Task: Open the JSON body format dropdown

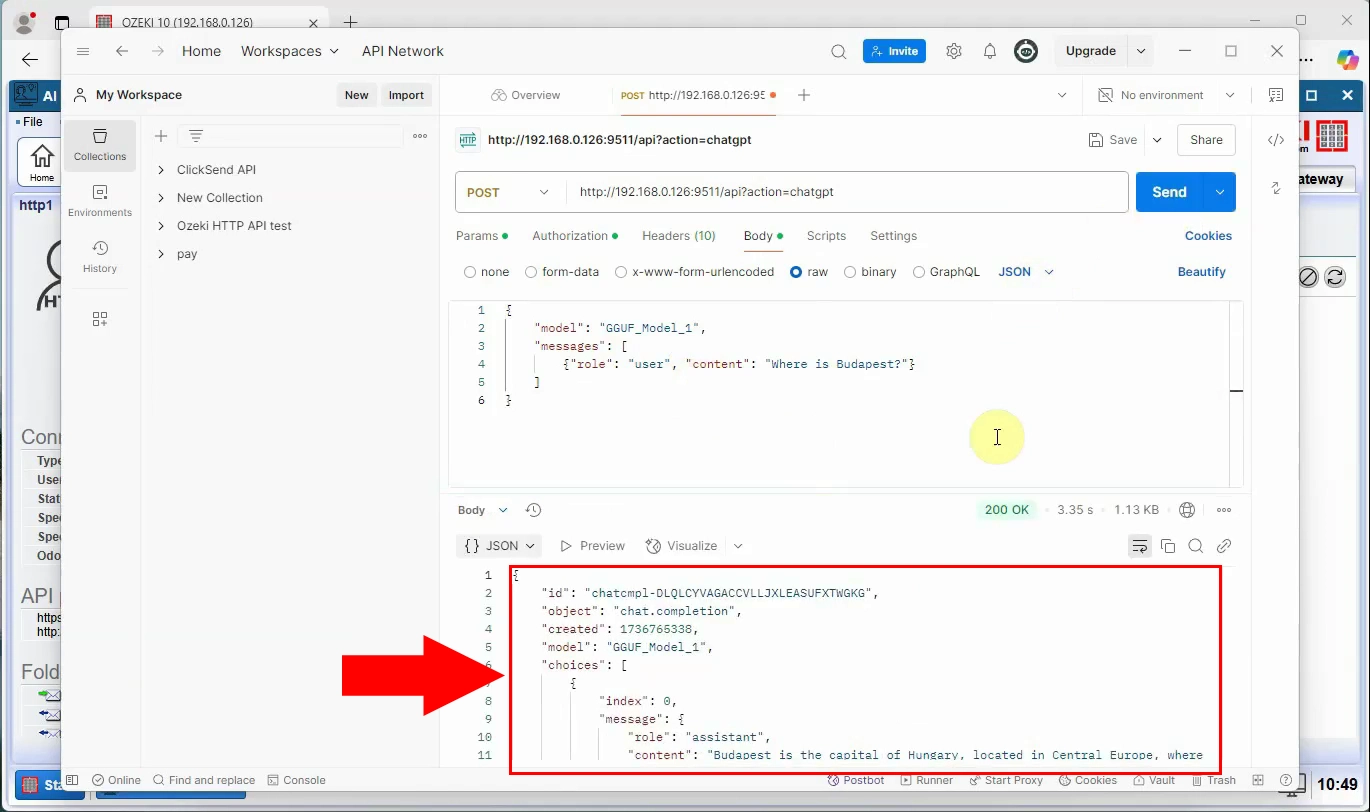Action: (1027, 272)
